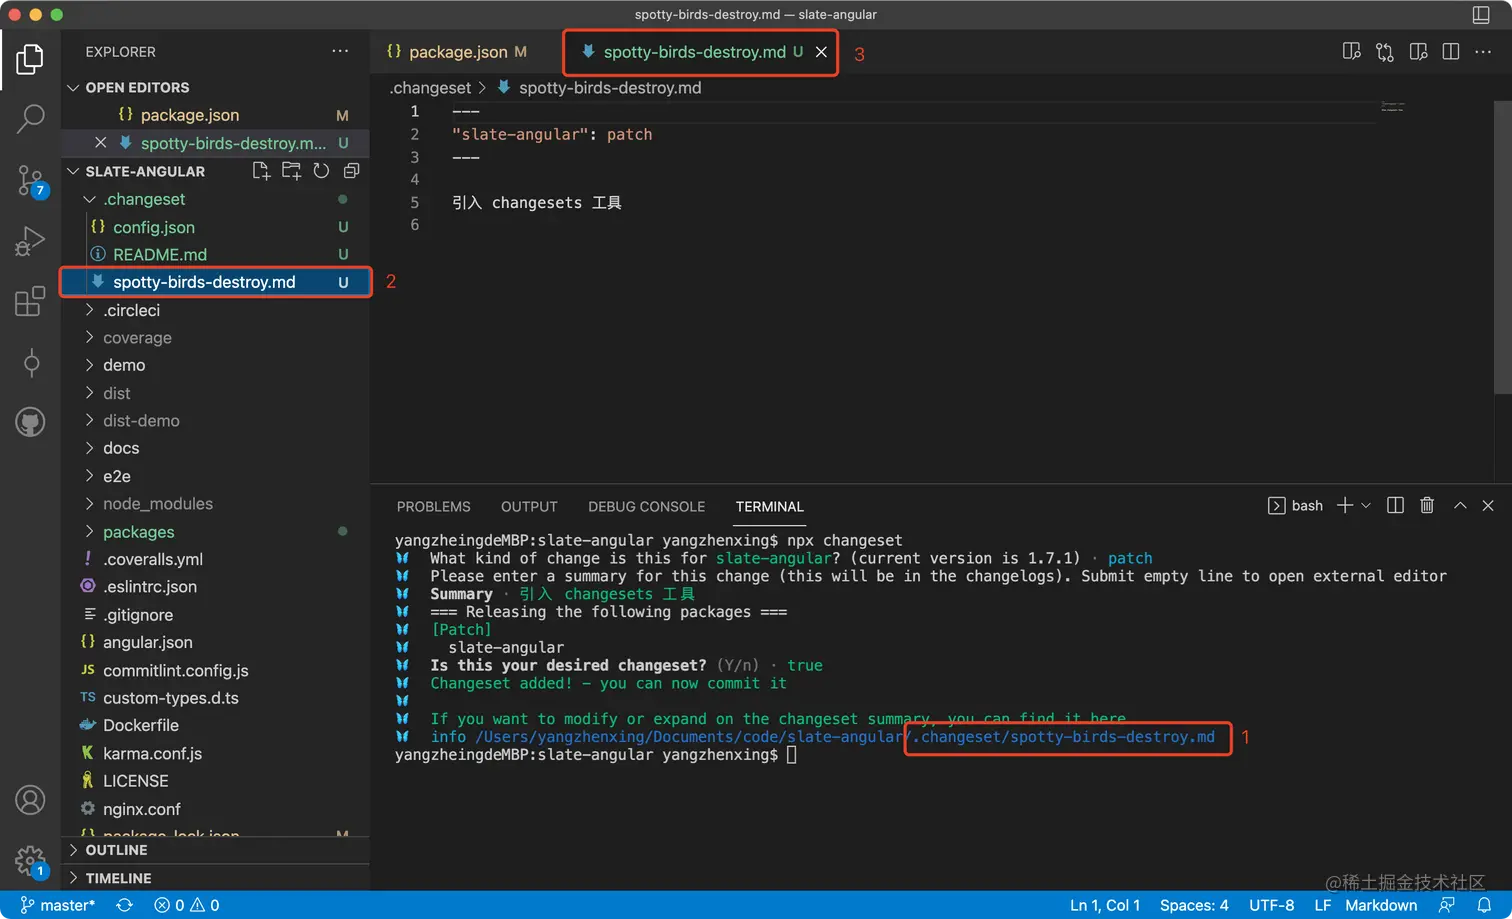This screenshot has width=1512, height=919.
Task: Click master* branch in status bar
Action: pyautogui.click(x=58, y=905)
